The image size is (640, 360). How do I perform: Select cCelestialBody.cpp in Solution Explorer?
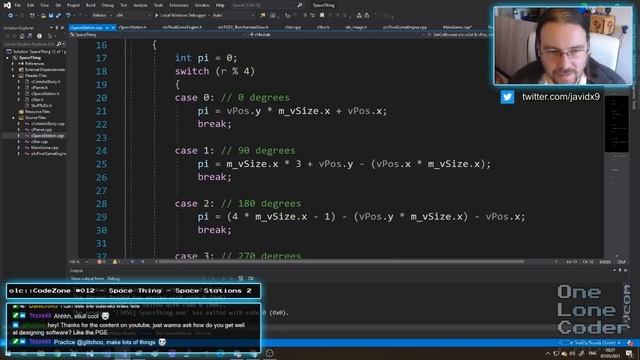(x=48, y=124)
